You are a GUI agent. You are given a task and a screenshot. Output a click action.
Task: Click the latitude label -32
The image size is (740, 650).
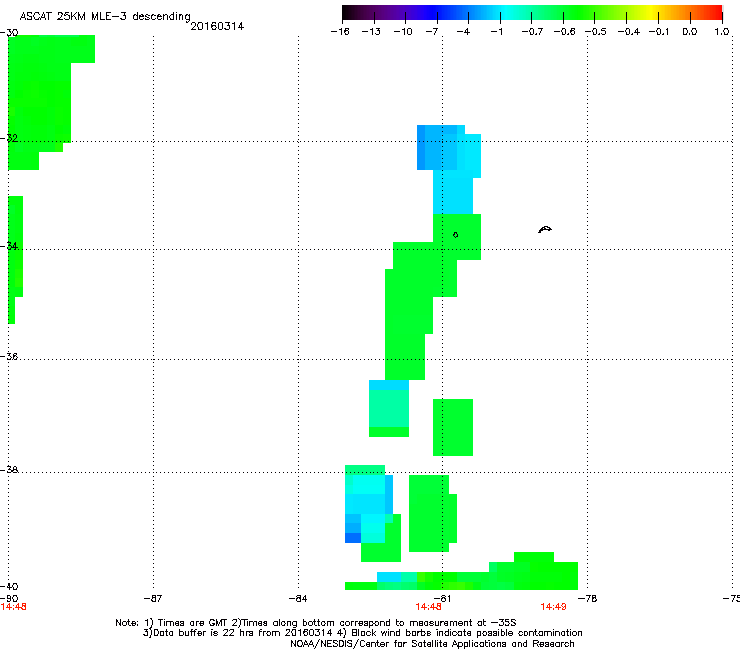point(9,138)
